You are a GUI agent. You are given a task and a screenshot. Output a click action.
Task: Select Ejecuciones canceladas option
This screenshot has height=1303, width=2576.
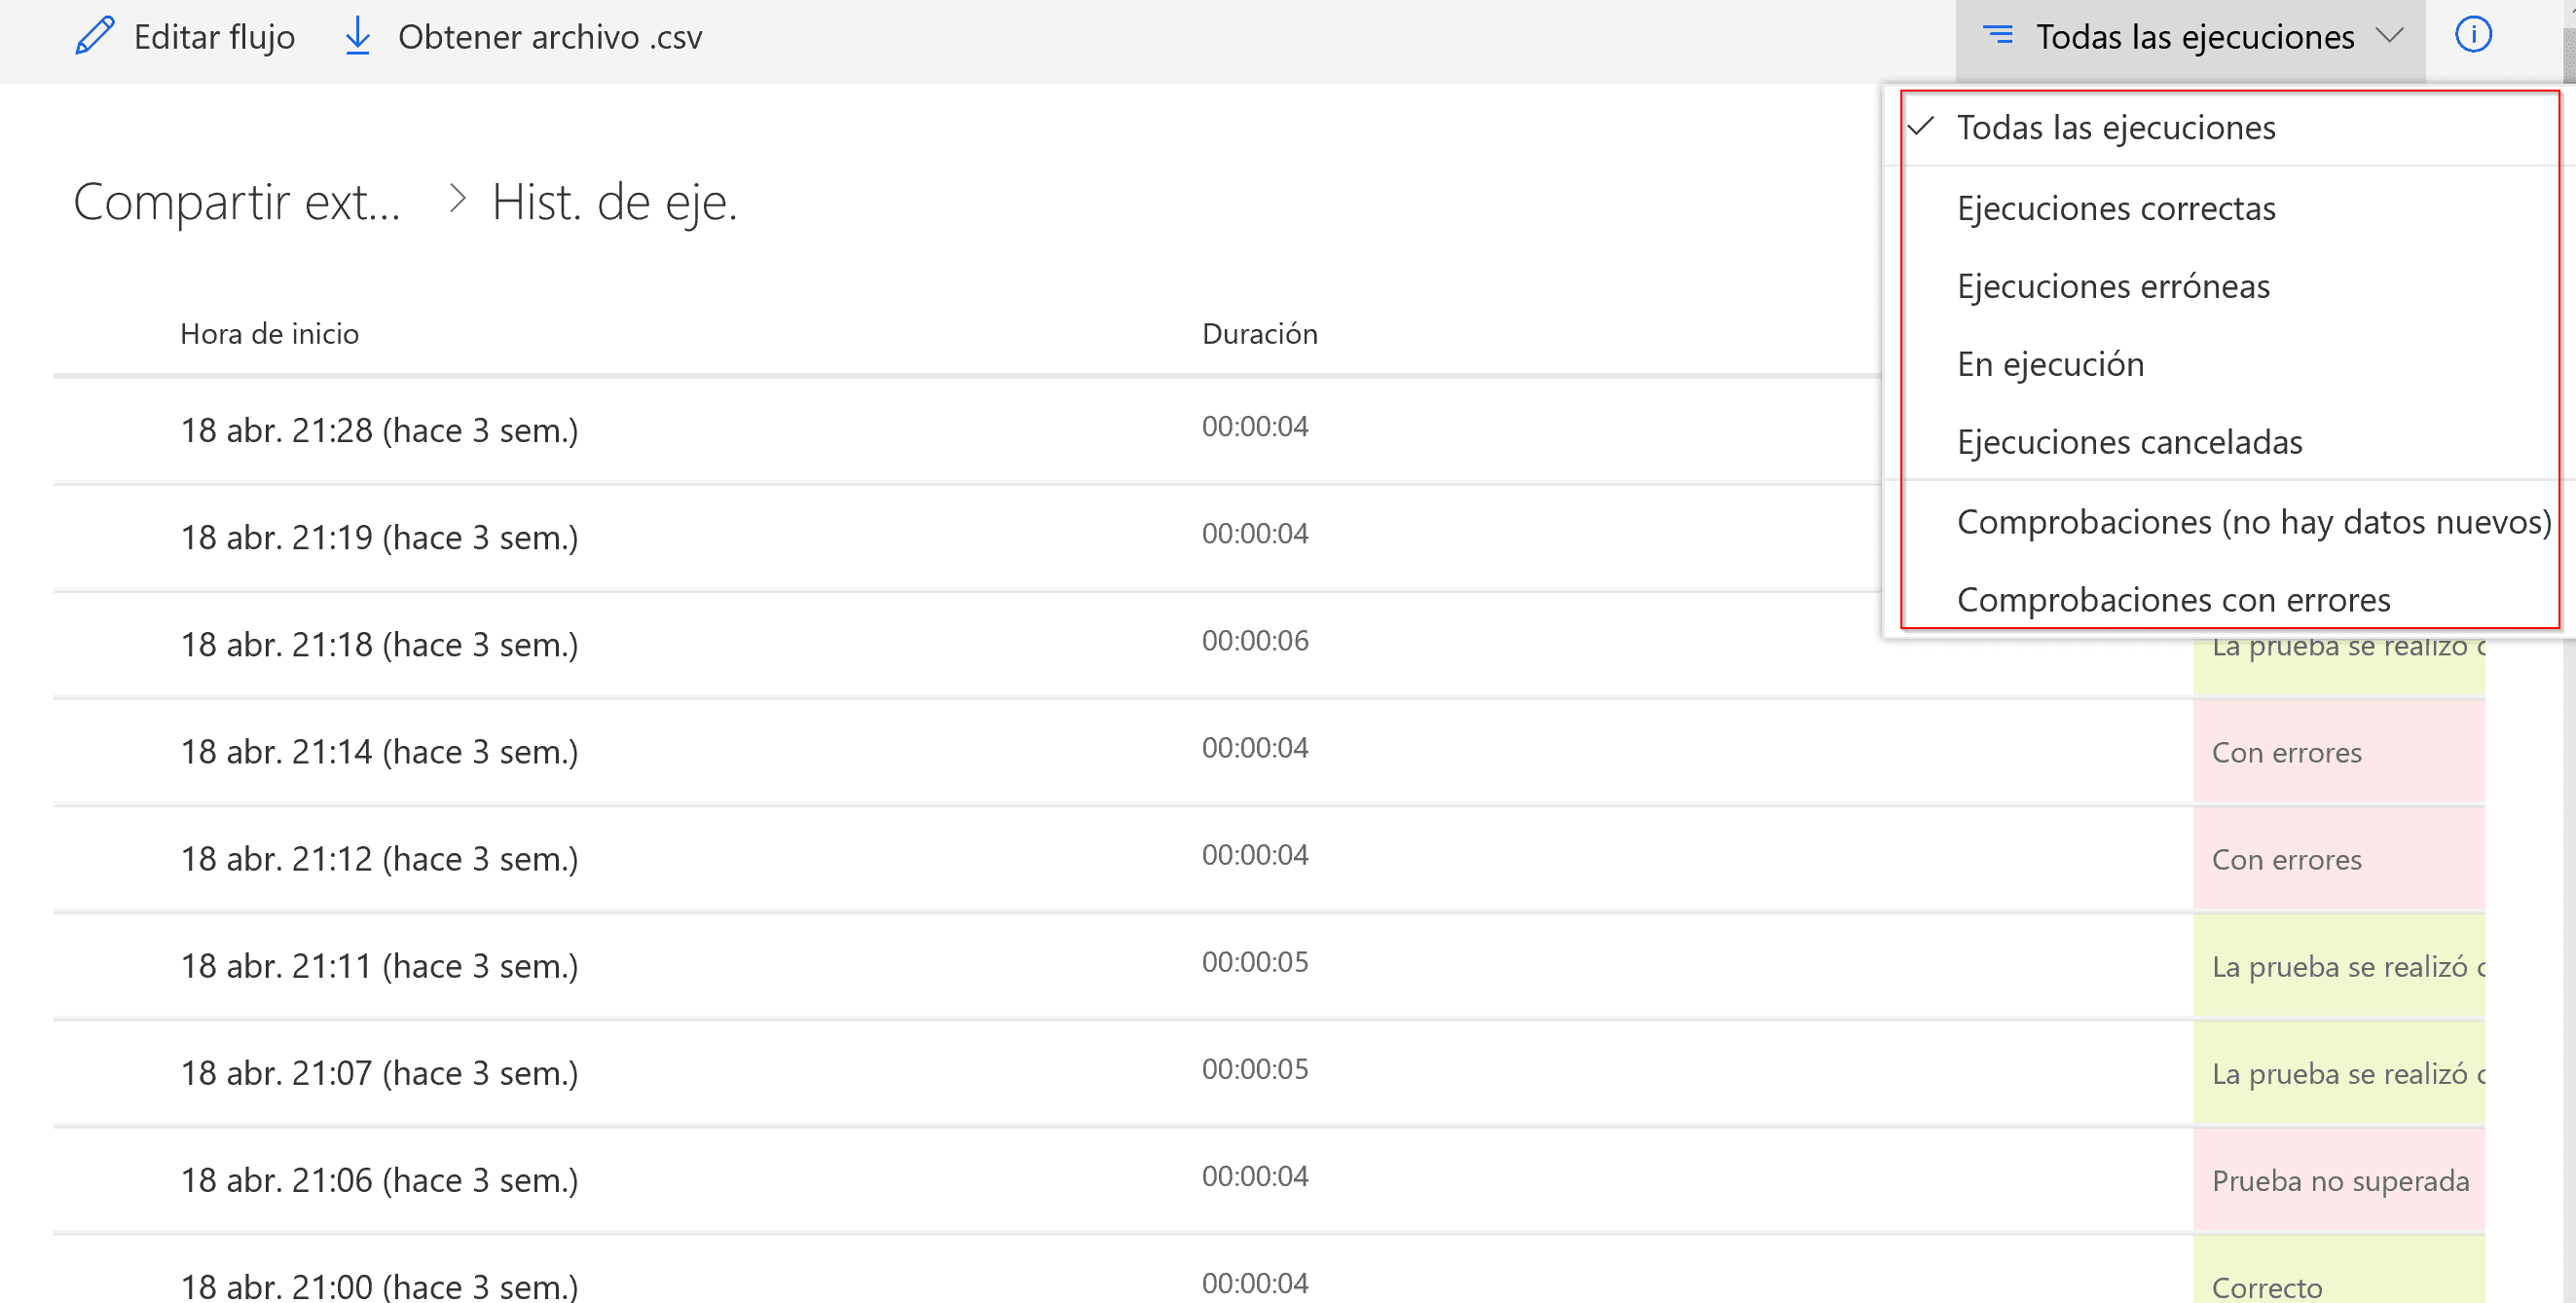2228,442
